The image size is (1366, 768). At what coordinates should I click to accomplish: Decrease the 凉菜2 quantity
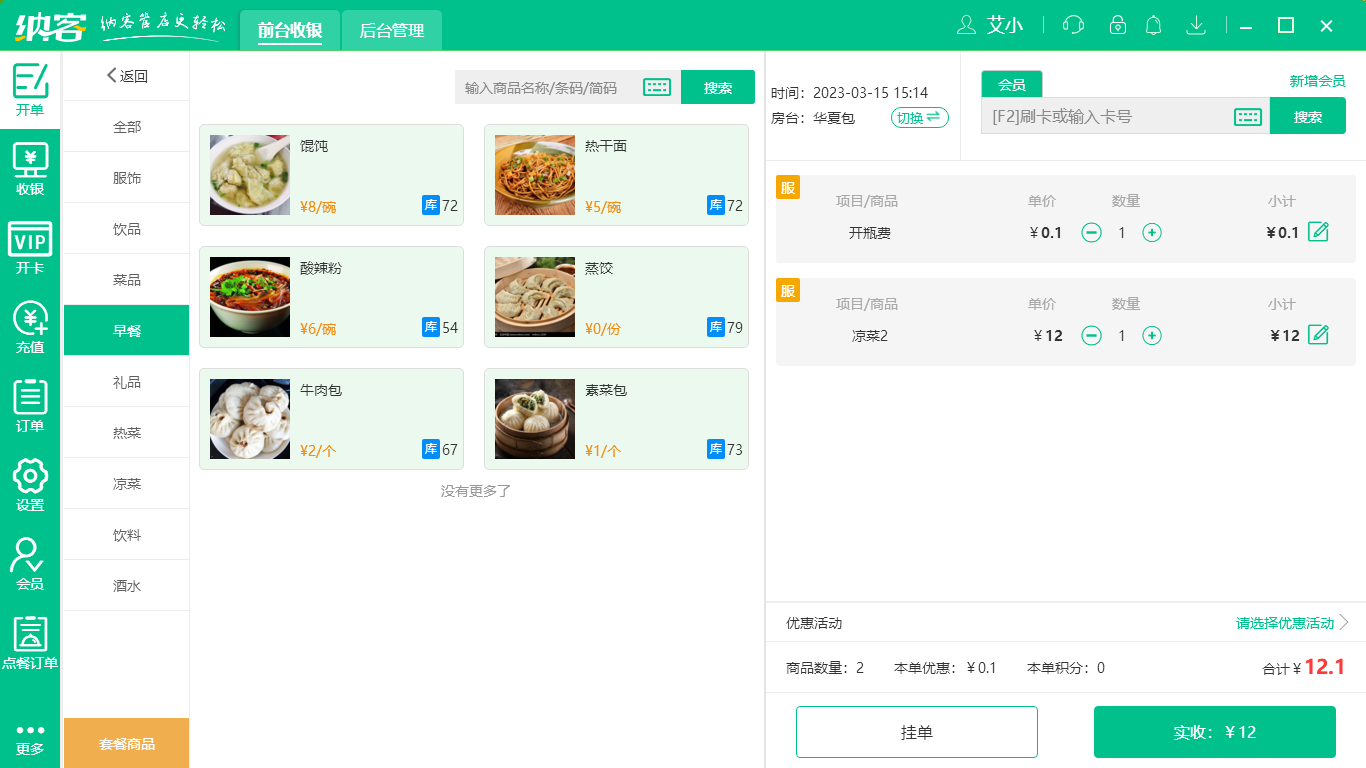coord(1090,335)
